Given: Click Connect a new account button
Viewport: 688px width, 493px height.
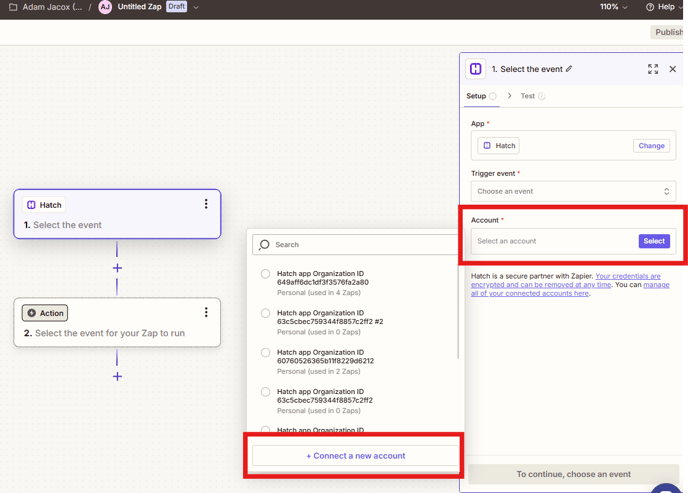Looking at the screenshot, I should tap(355, 456).
